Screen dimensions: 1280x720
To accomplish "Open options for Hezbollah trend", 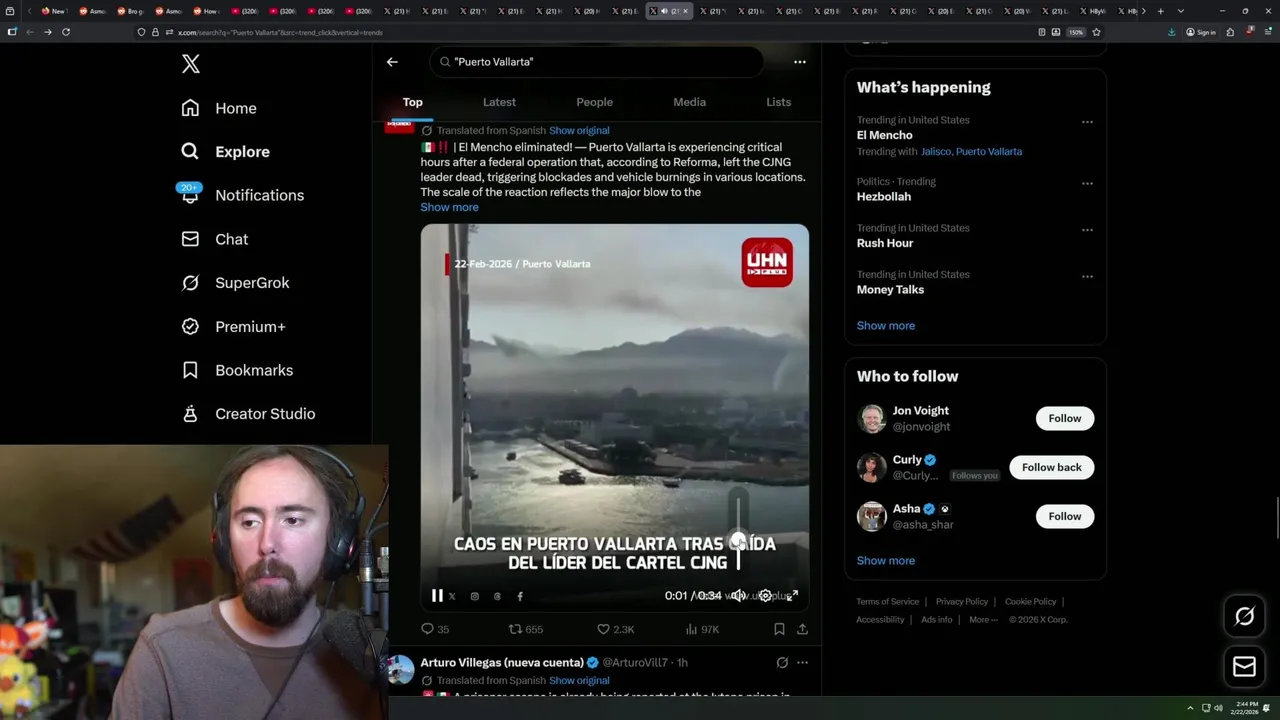I will pyautogui.click(x=1087, y=184).
